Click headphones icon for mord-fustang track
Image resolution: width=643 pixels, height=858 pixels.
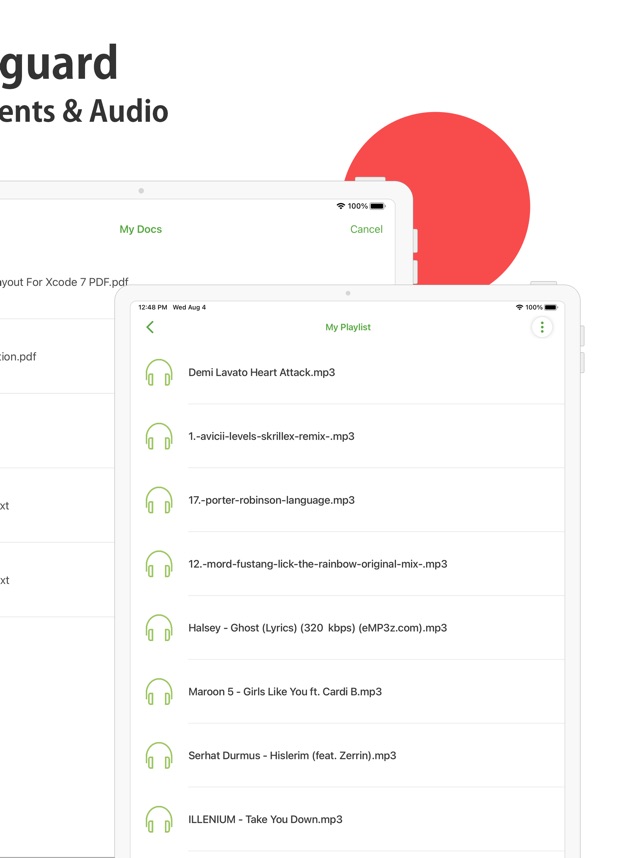click(x=159, y=564)
